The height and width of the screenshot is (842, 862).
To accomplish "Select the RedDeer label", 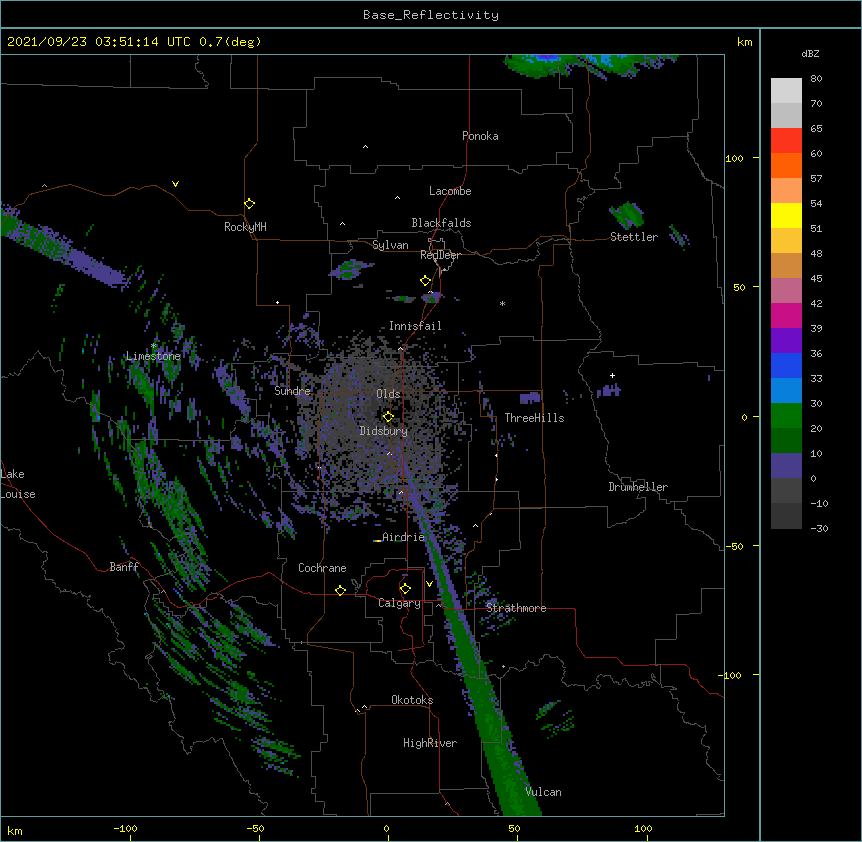I will [440, 255].
